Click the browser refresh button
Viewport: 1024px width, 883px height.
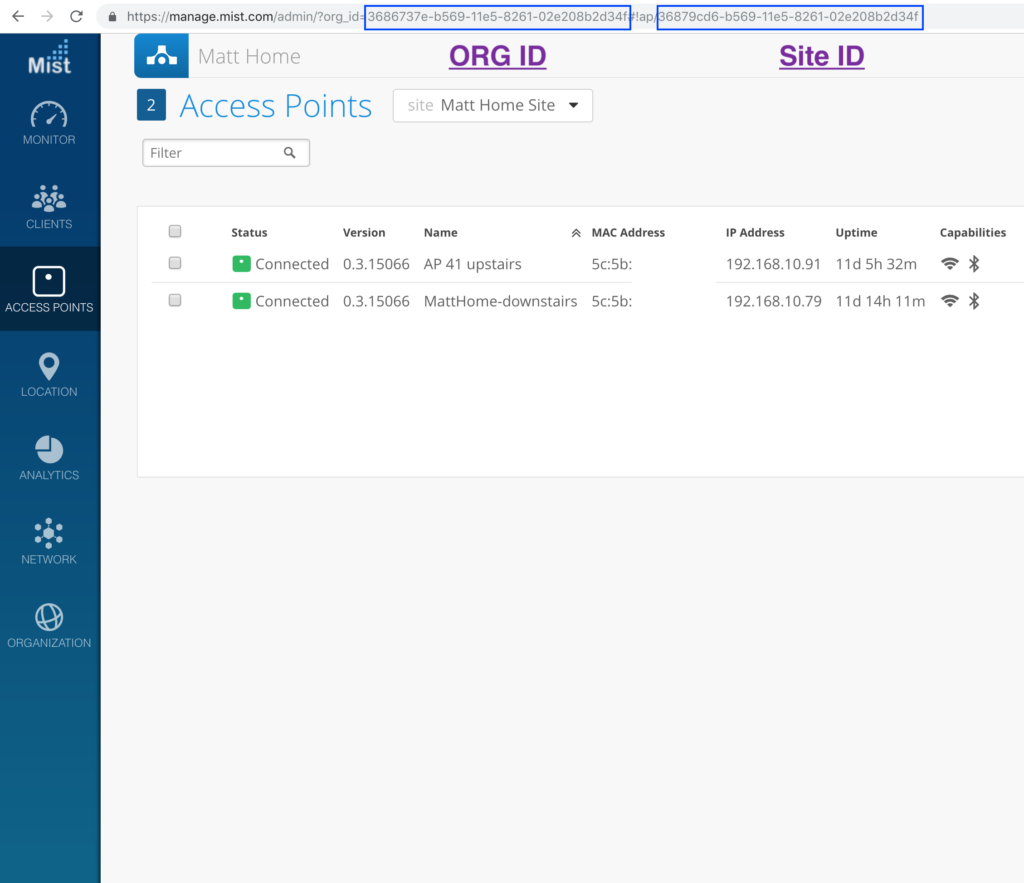(x=77, y=16)
